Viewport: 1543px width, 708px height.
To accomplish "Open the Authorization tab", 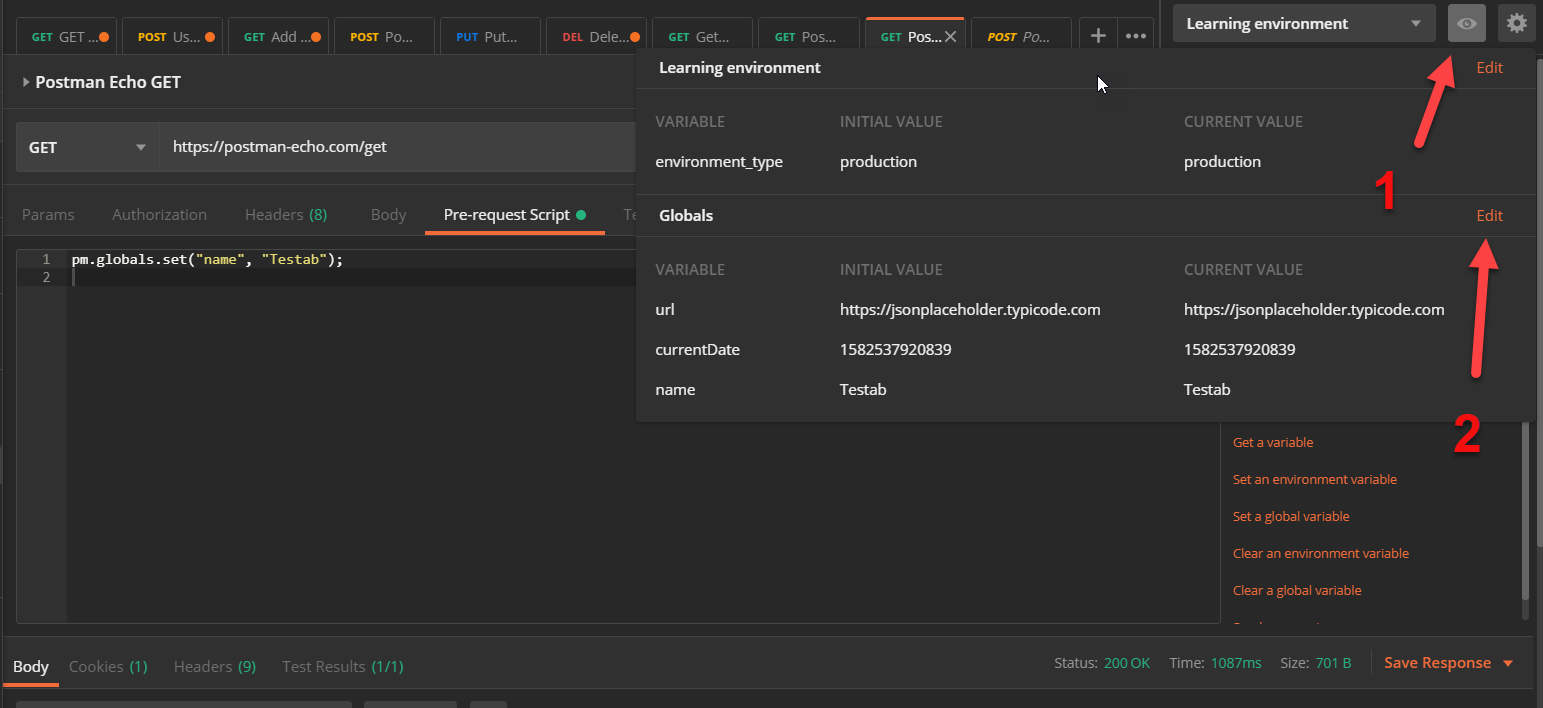I will point(159,214).
